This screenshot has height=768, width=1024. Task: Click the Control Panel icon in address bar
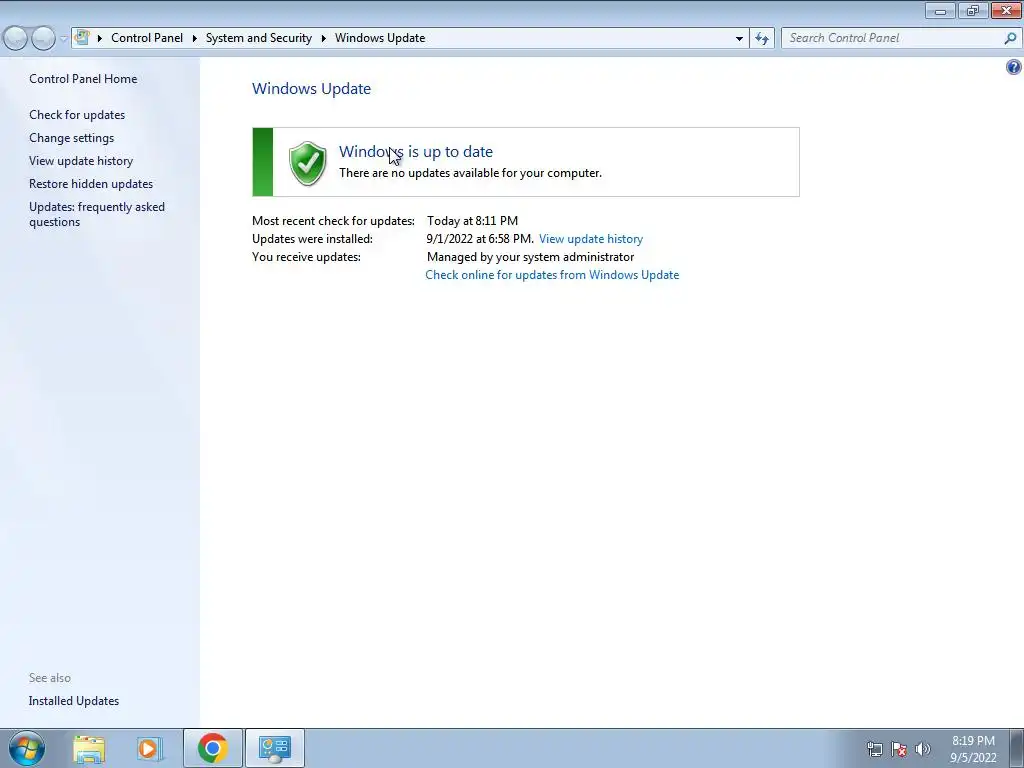(82, 37)
